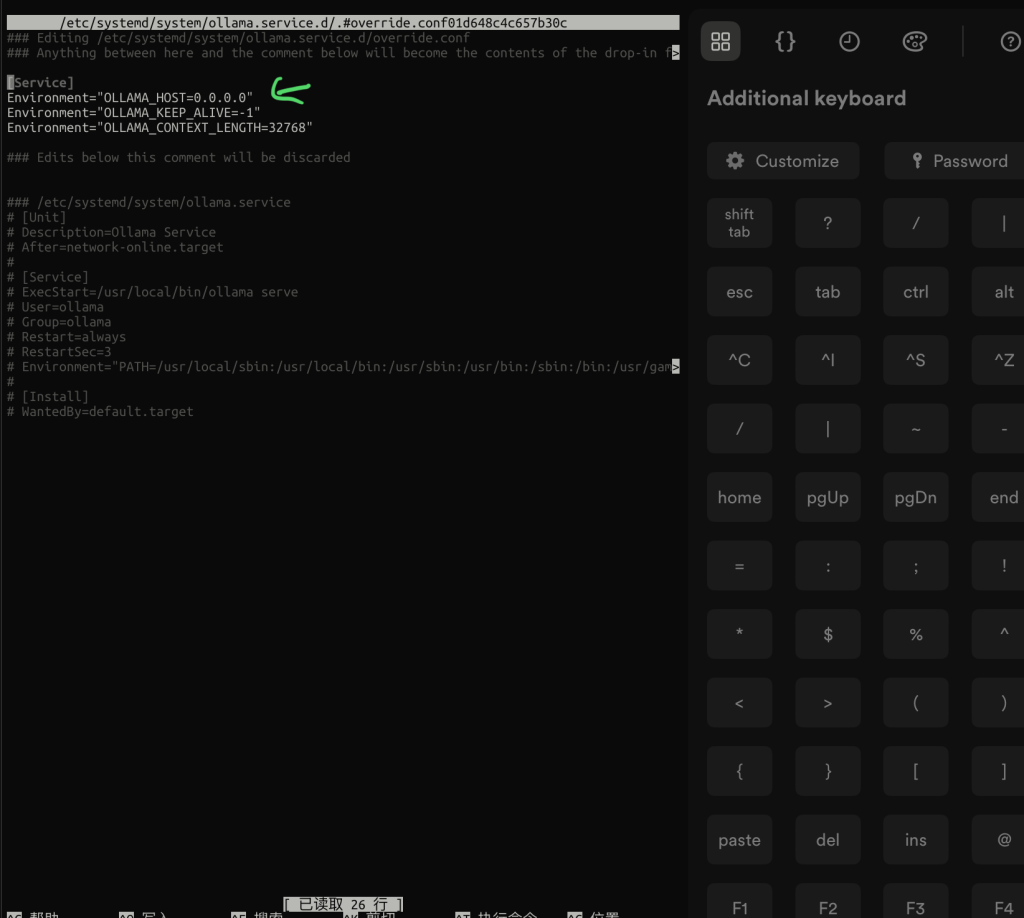The height and width of the screenshot is (918, 1024).
Task: Tap the tab key beside esc
Action: pyautogui.click(x=827, y=292)
